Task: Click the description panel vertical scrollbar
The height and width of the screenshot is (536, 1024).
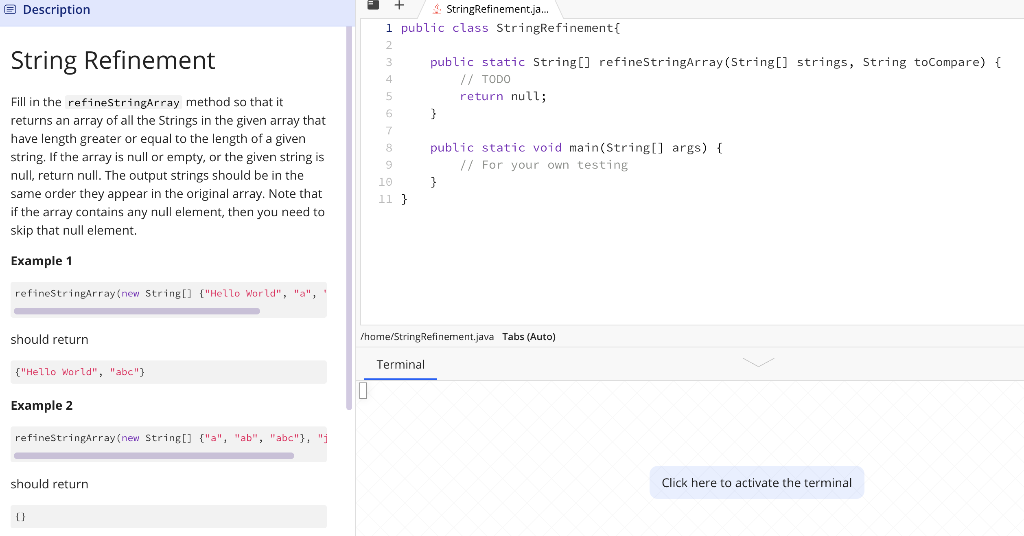Action: click(x=349, y=218)
